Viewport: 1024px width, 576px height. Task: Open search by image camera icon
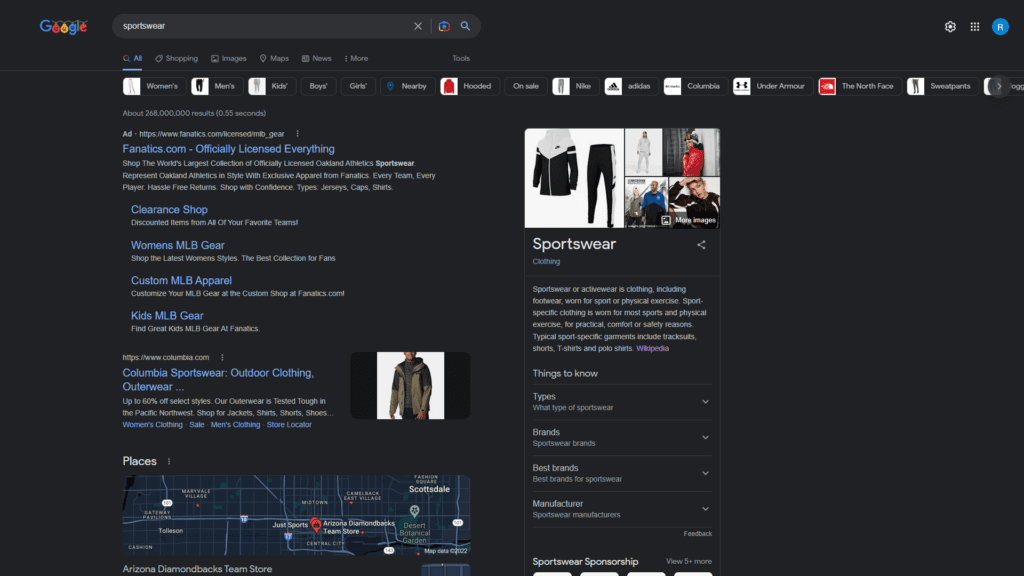[x=444, y=26]
